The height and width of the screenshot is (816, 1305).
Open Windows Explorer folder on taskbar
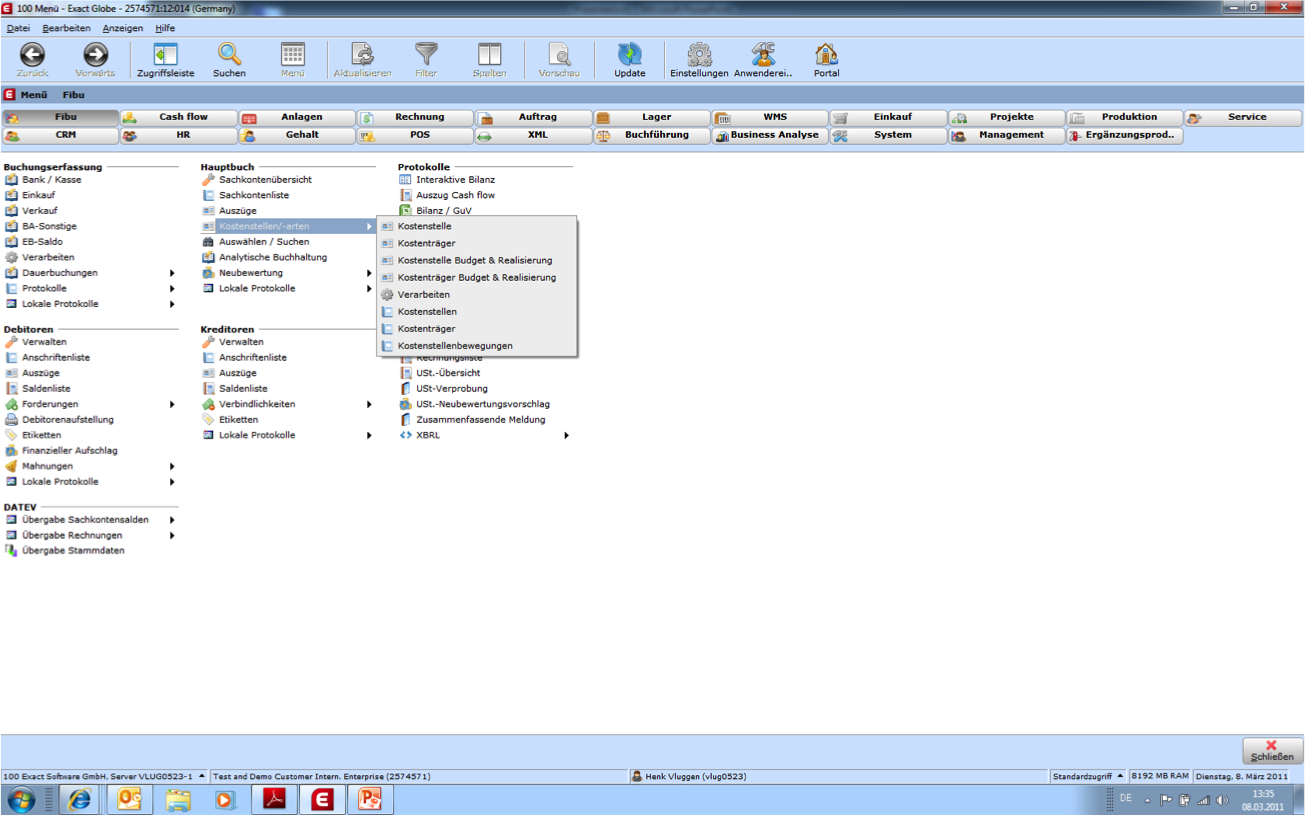[x=178, y=799]
